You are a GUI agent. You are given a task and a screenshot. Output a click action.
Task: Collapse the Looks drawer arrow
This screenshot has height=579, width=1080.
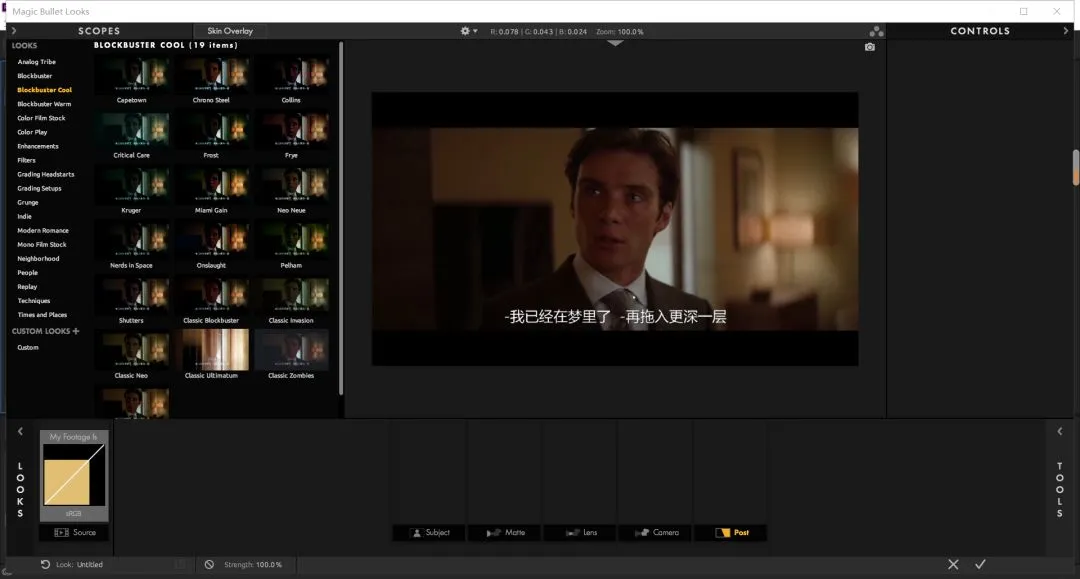click(x=20, y=431)
